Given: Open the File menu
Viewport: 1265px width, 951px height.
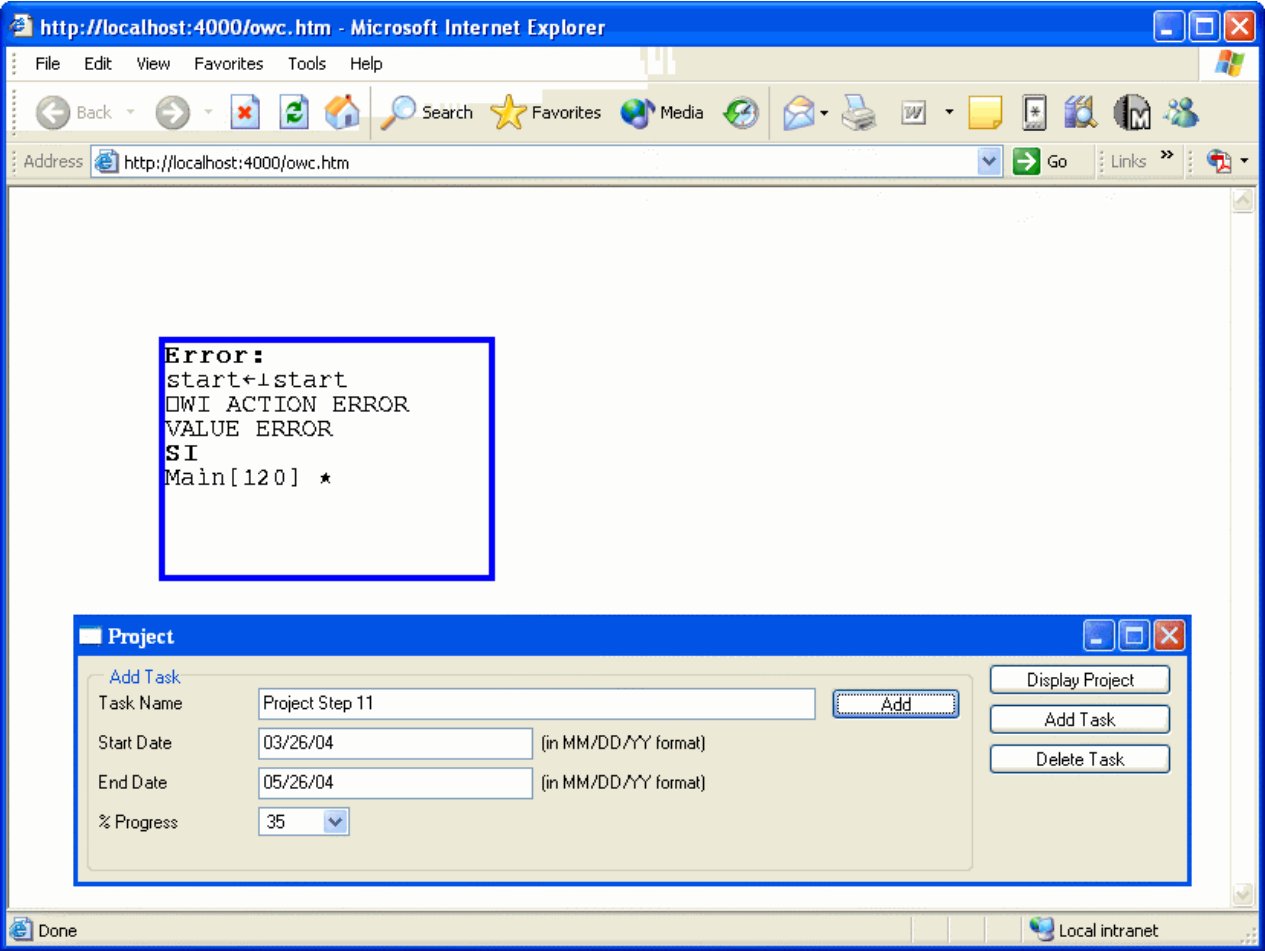Looking at the screenshot, I should (x=47, y=63).
